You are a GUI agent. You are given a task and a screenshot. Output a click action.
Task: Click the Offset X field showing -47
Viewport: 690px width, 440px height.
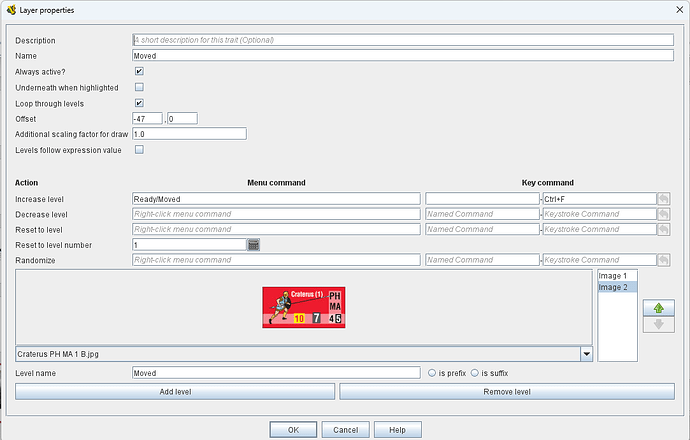coord(147,118)
